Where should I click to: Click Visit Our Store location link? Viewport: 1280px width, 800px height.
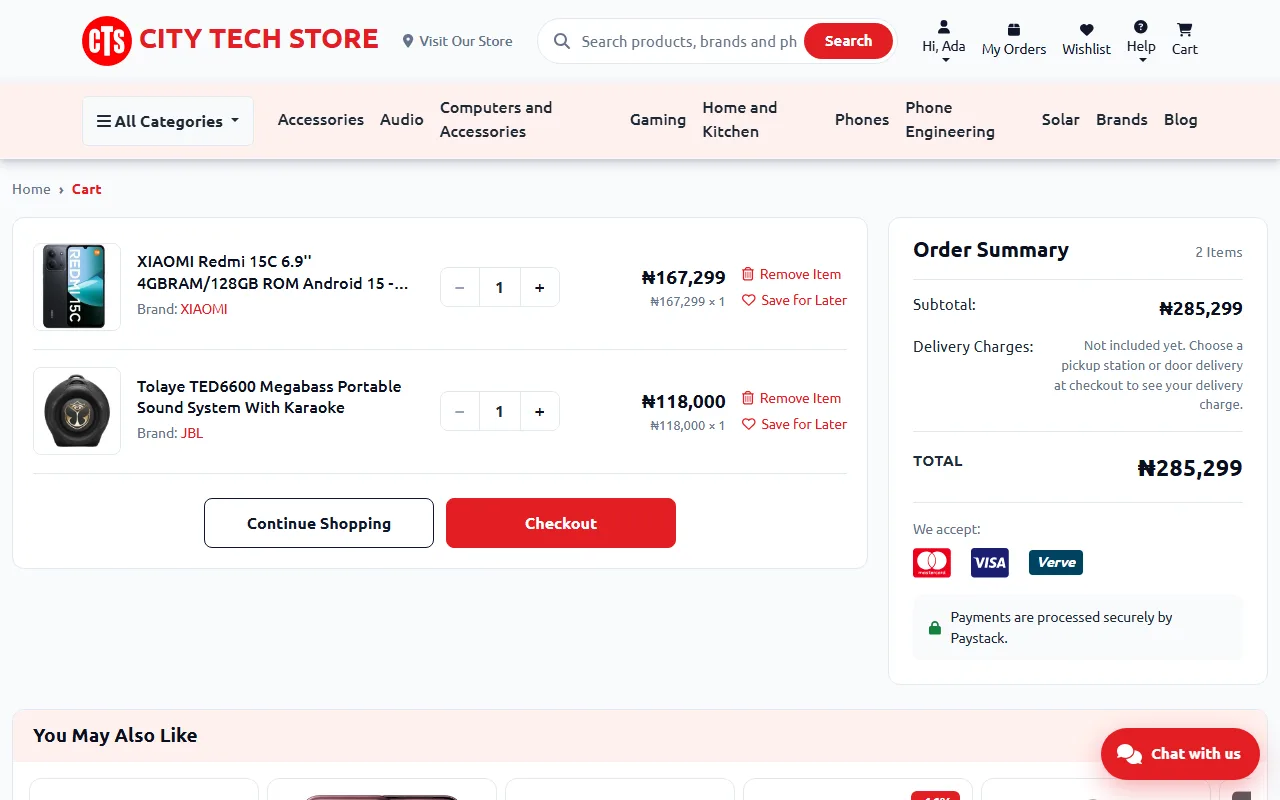(x=457, y=41)
